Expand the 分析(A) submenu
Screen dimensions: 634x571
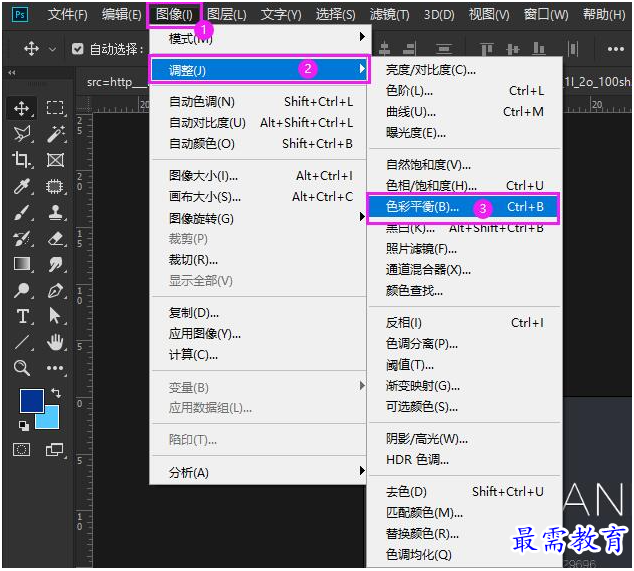coord(259,472)
